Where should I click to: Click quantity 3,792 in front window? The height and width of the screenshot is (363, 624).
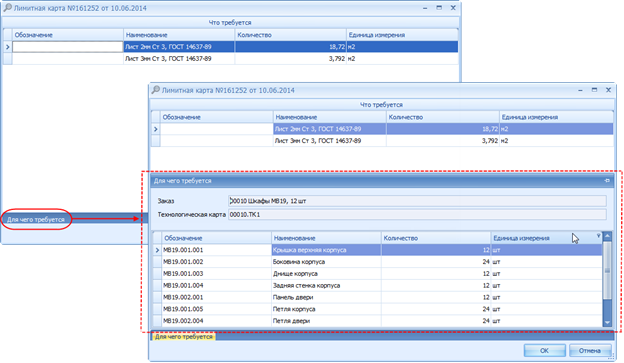click(x=490, y=141)
